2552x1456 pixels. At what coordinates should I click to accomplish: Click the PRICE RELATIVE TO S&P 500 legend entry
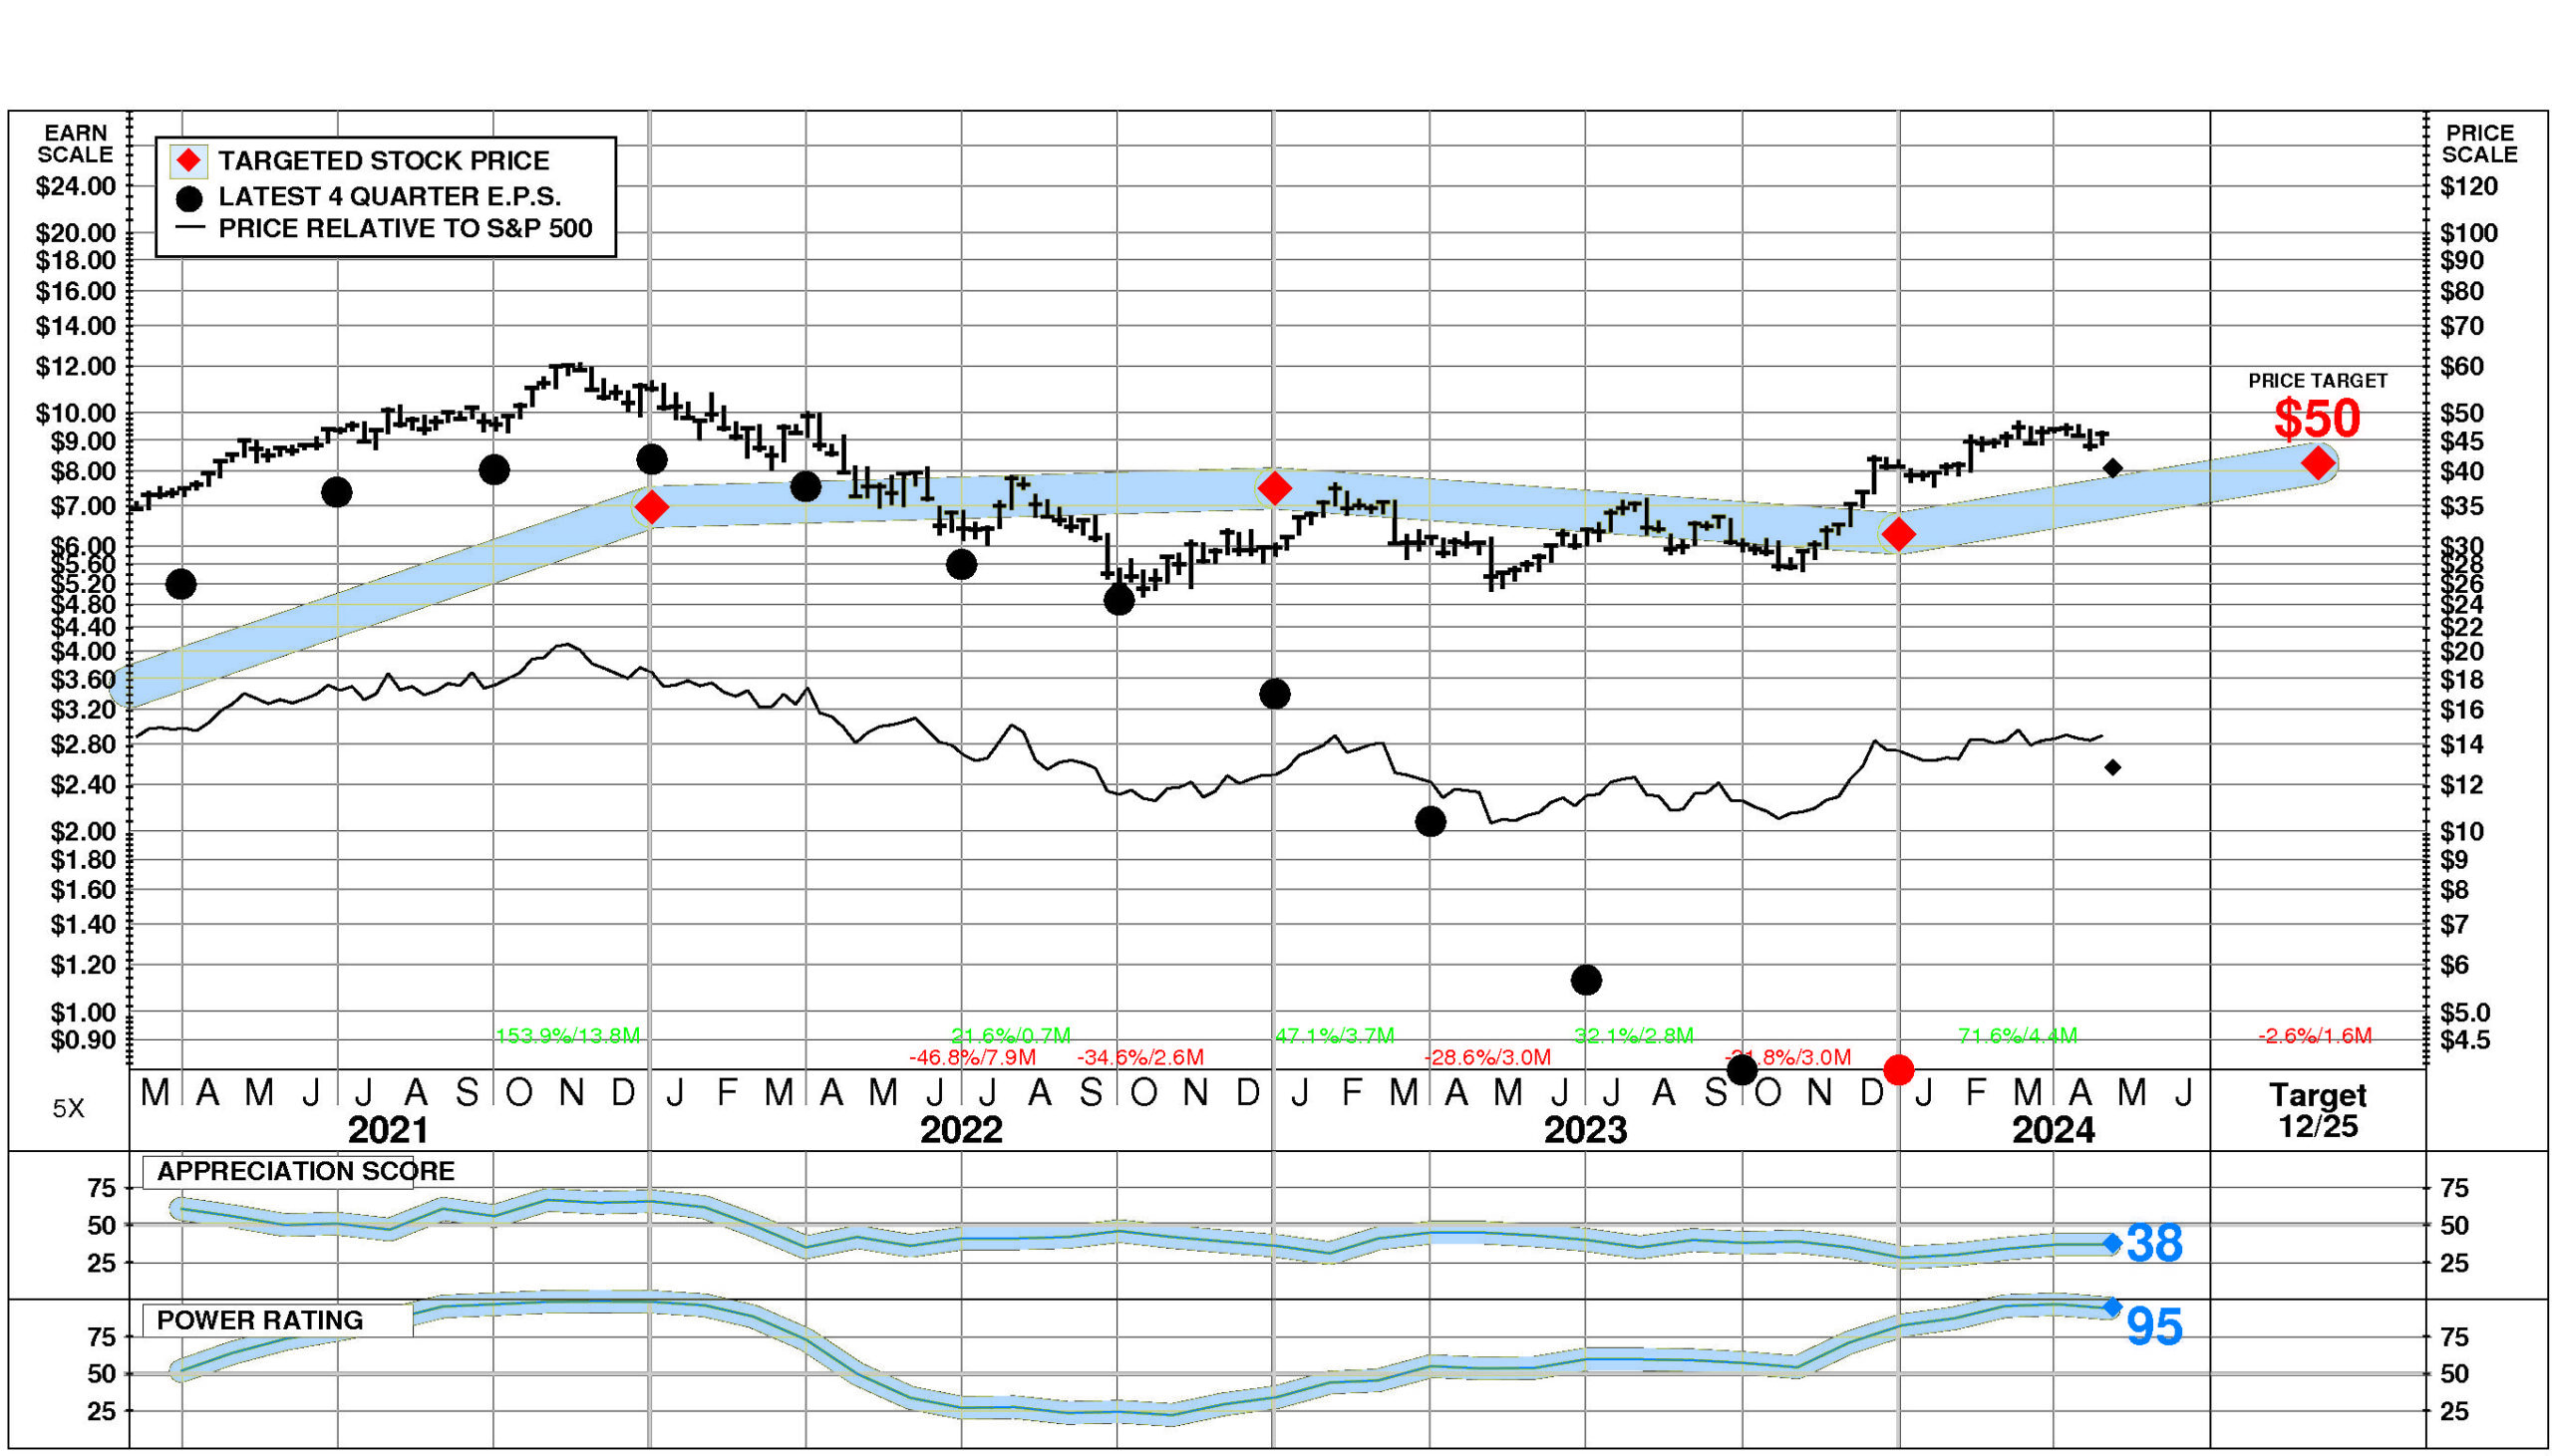405,229
